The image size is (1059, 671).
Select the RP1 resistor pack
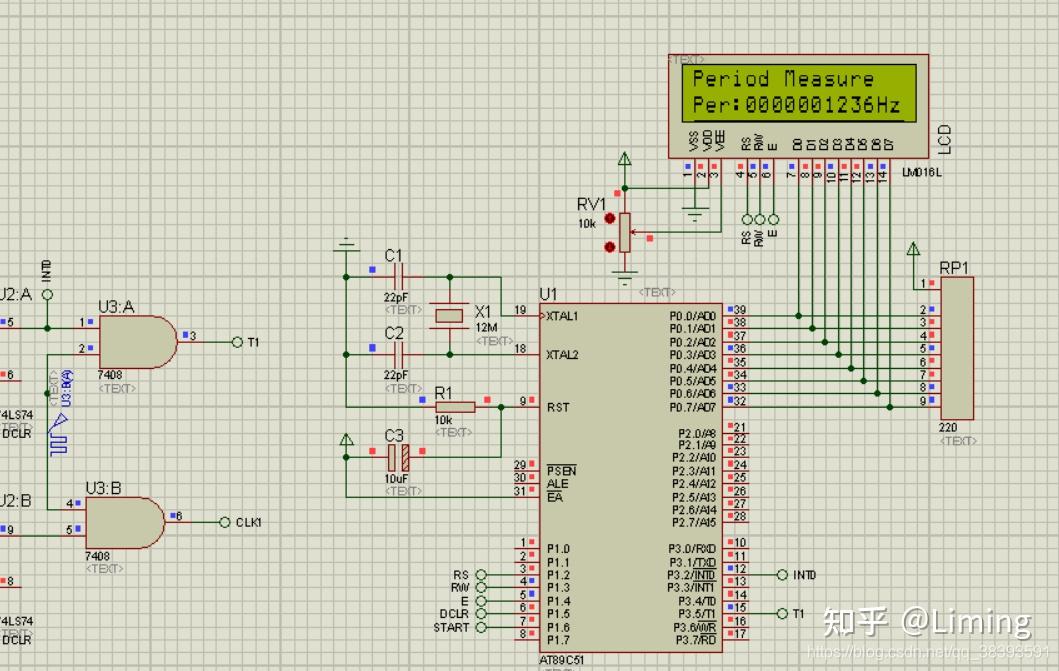[x=957, y=348]
